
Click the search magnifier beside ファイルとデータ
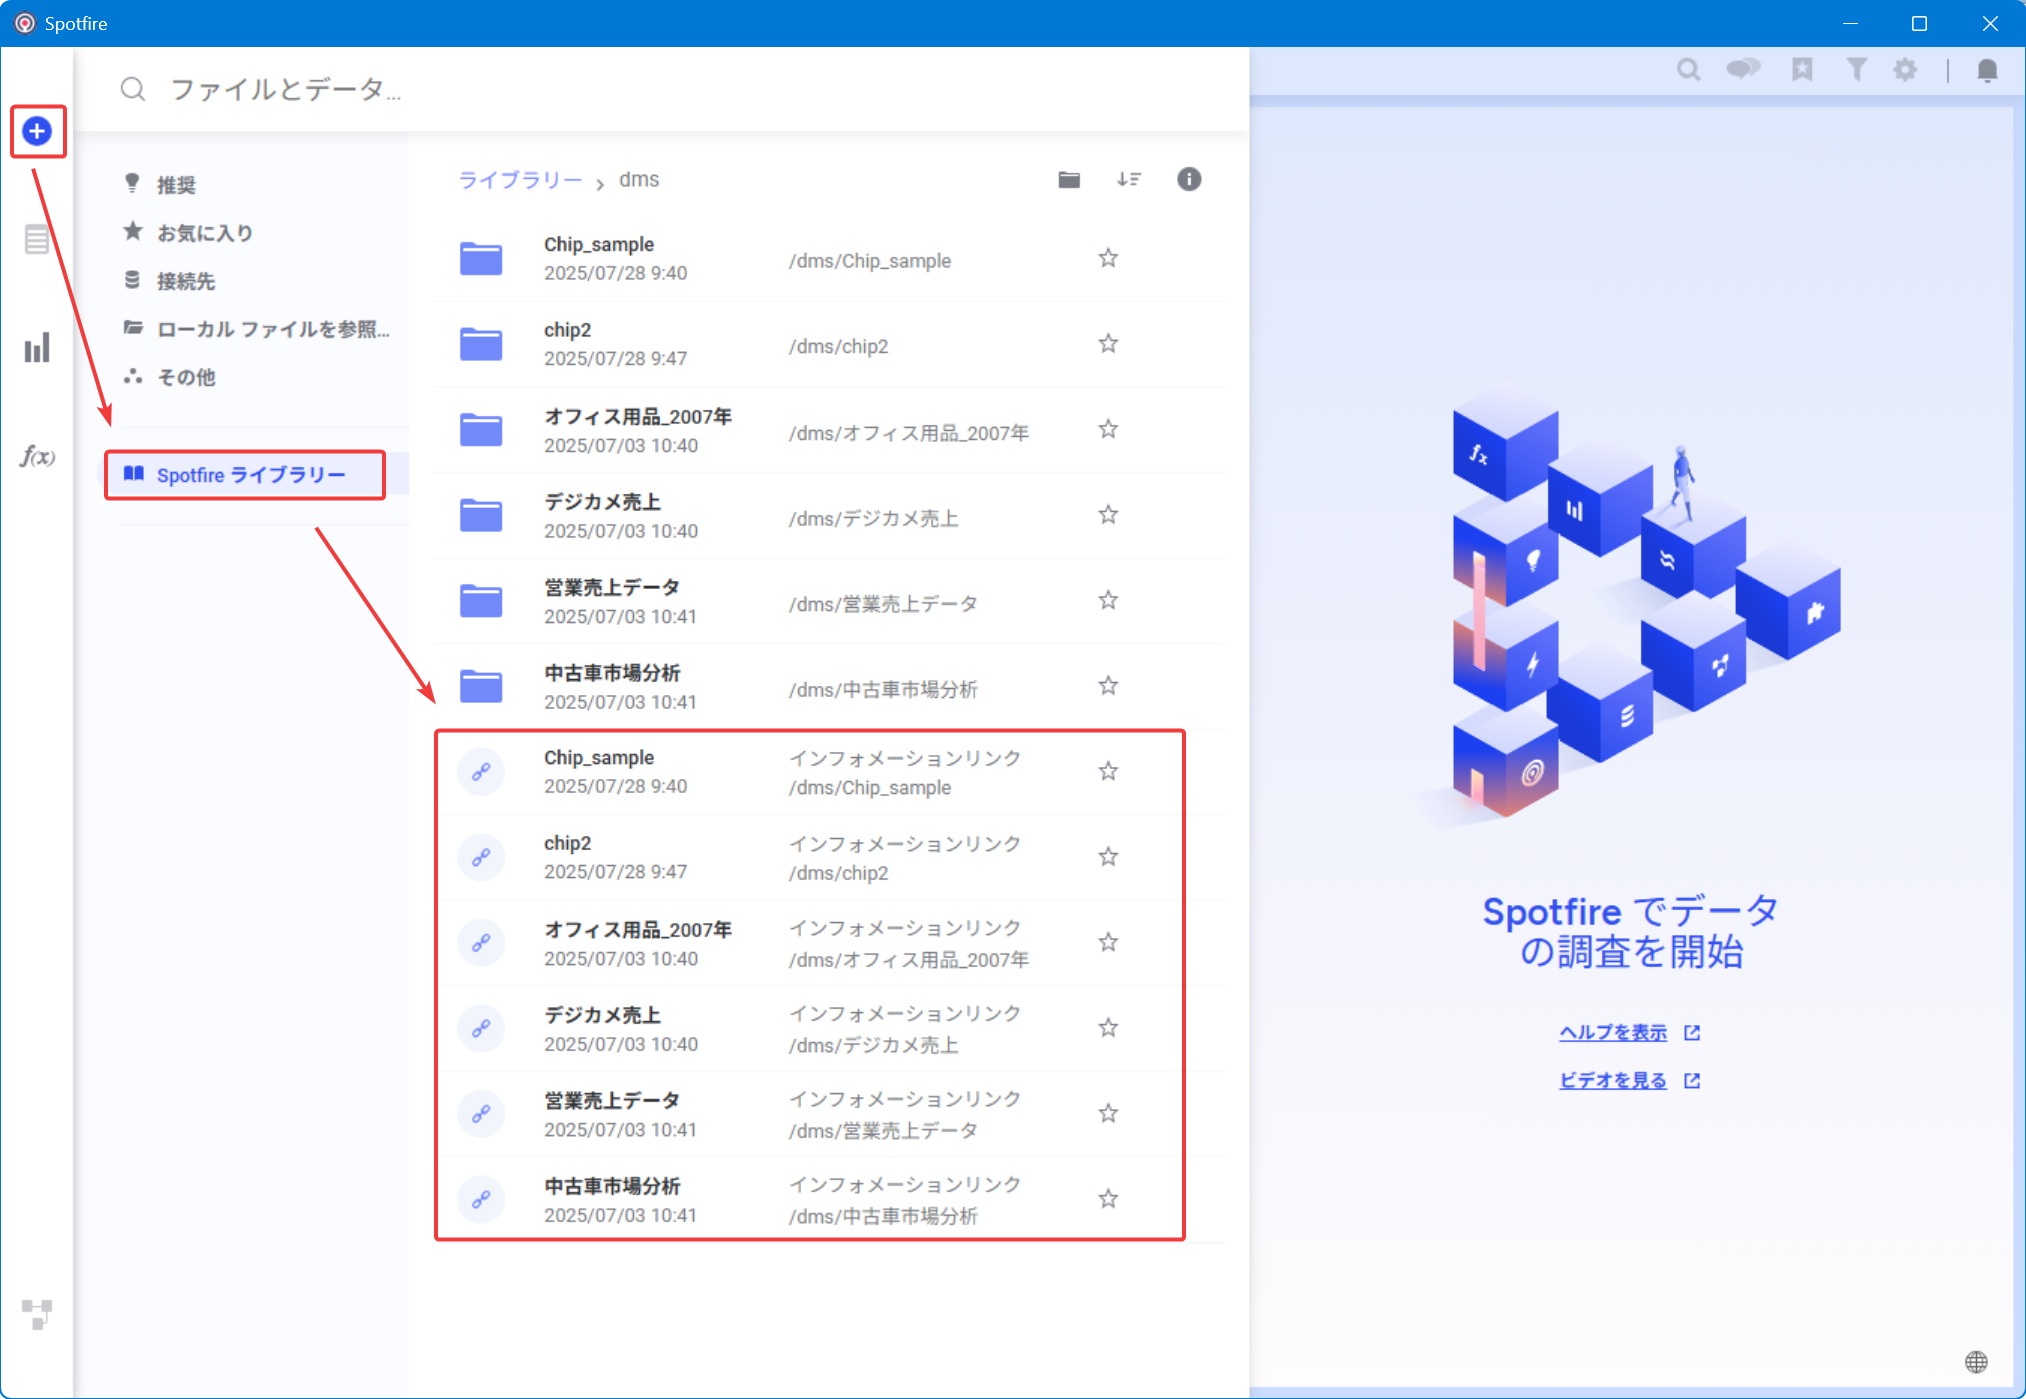click(x=133, y=89)
